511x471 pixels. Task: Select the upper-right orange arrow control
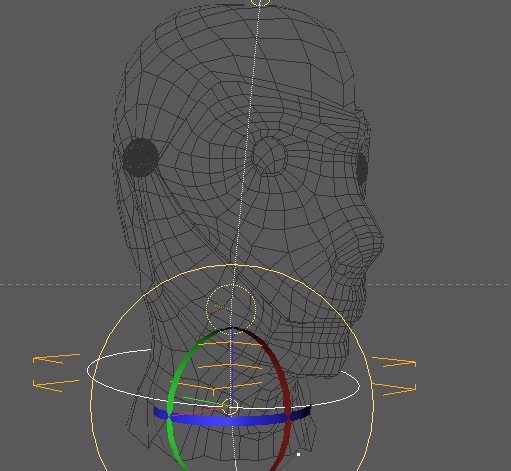(x=394, y=362)
